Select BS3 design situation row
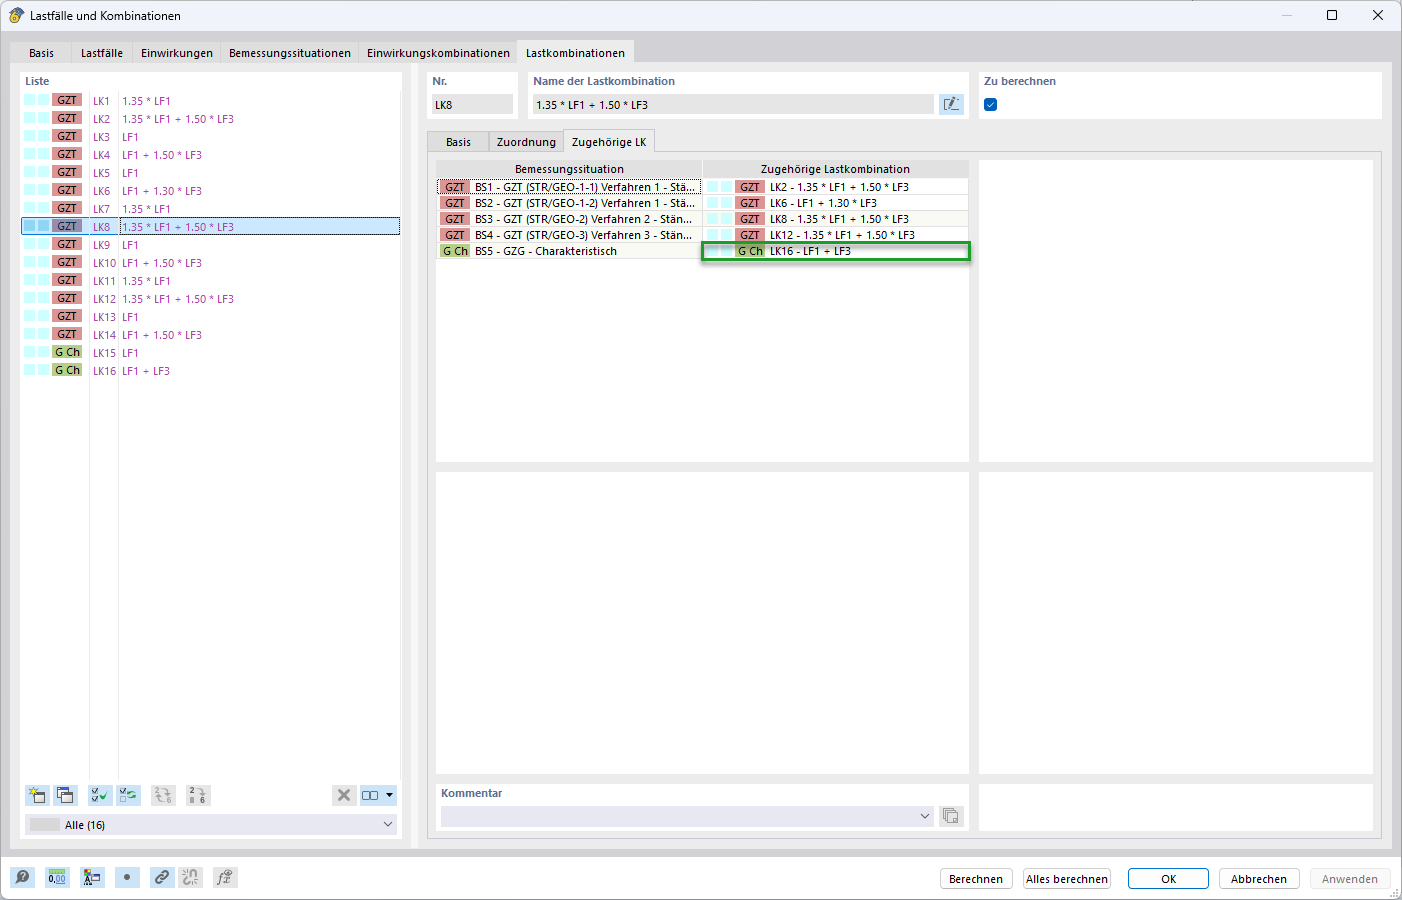The image size is (1402, 900). coord(569,219)
